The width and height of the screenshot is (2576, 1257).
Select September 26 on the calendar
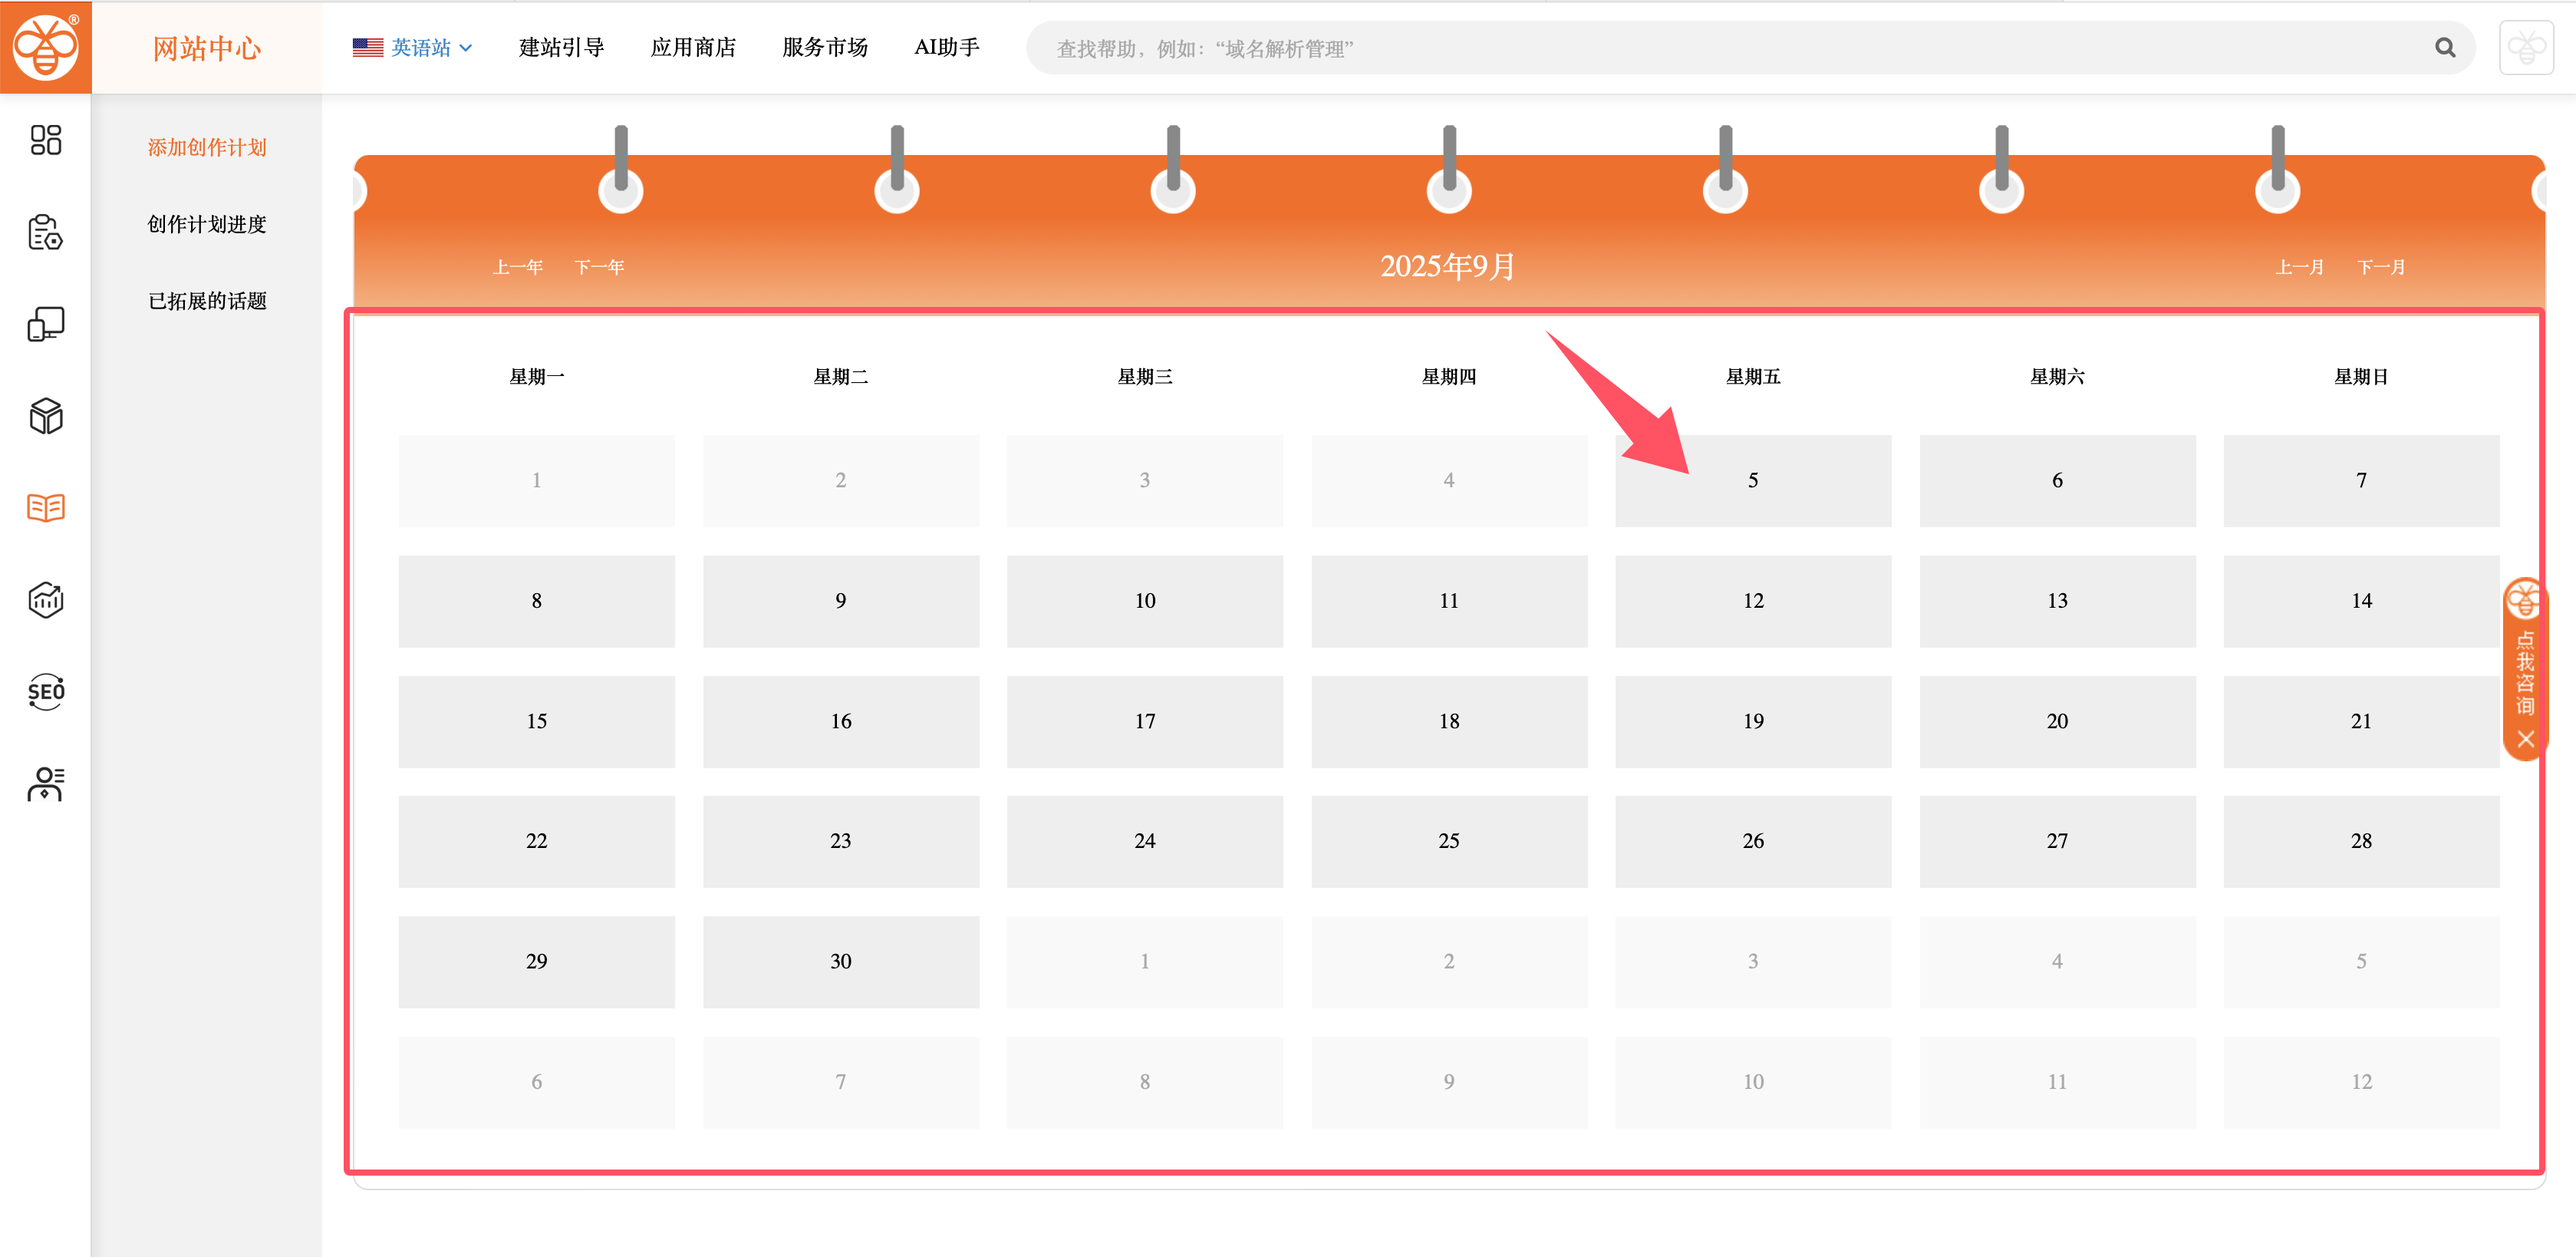(1753, 841)
